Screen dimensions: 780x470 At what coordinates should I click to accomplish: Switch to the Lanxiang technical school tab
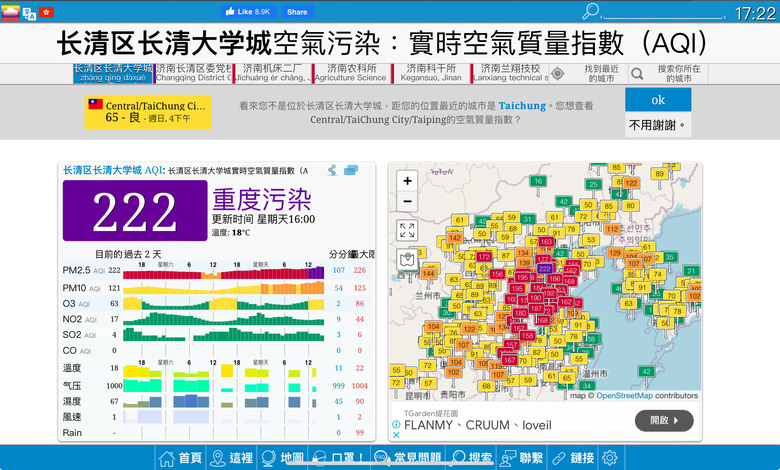[x=510, y=73]
